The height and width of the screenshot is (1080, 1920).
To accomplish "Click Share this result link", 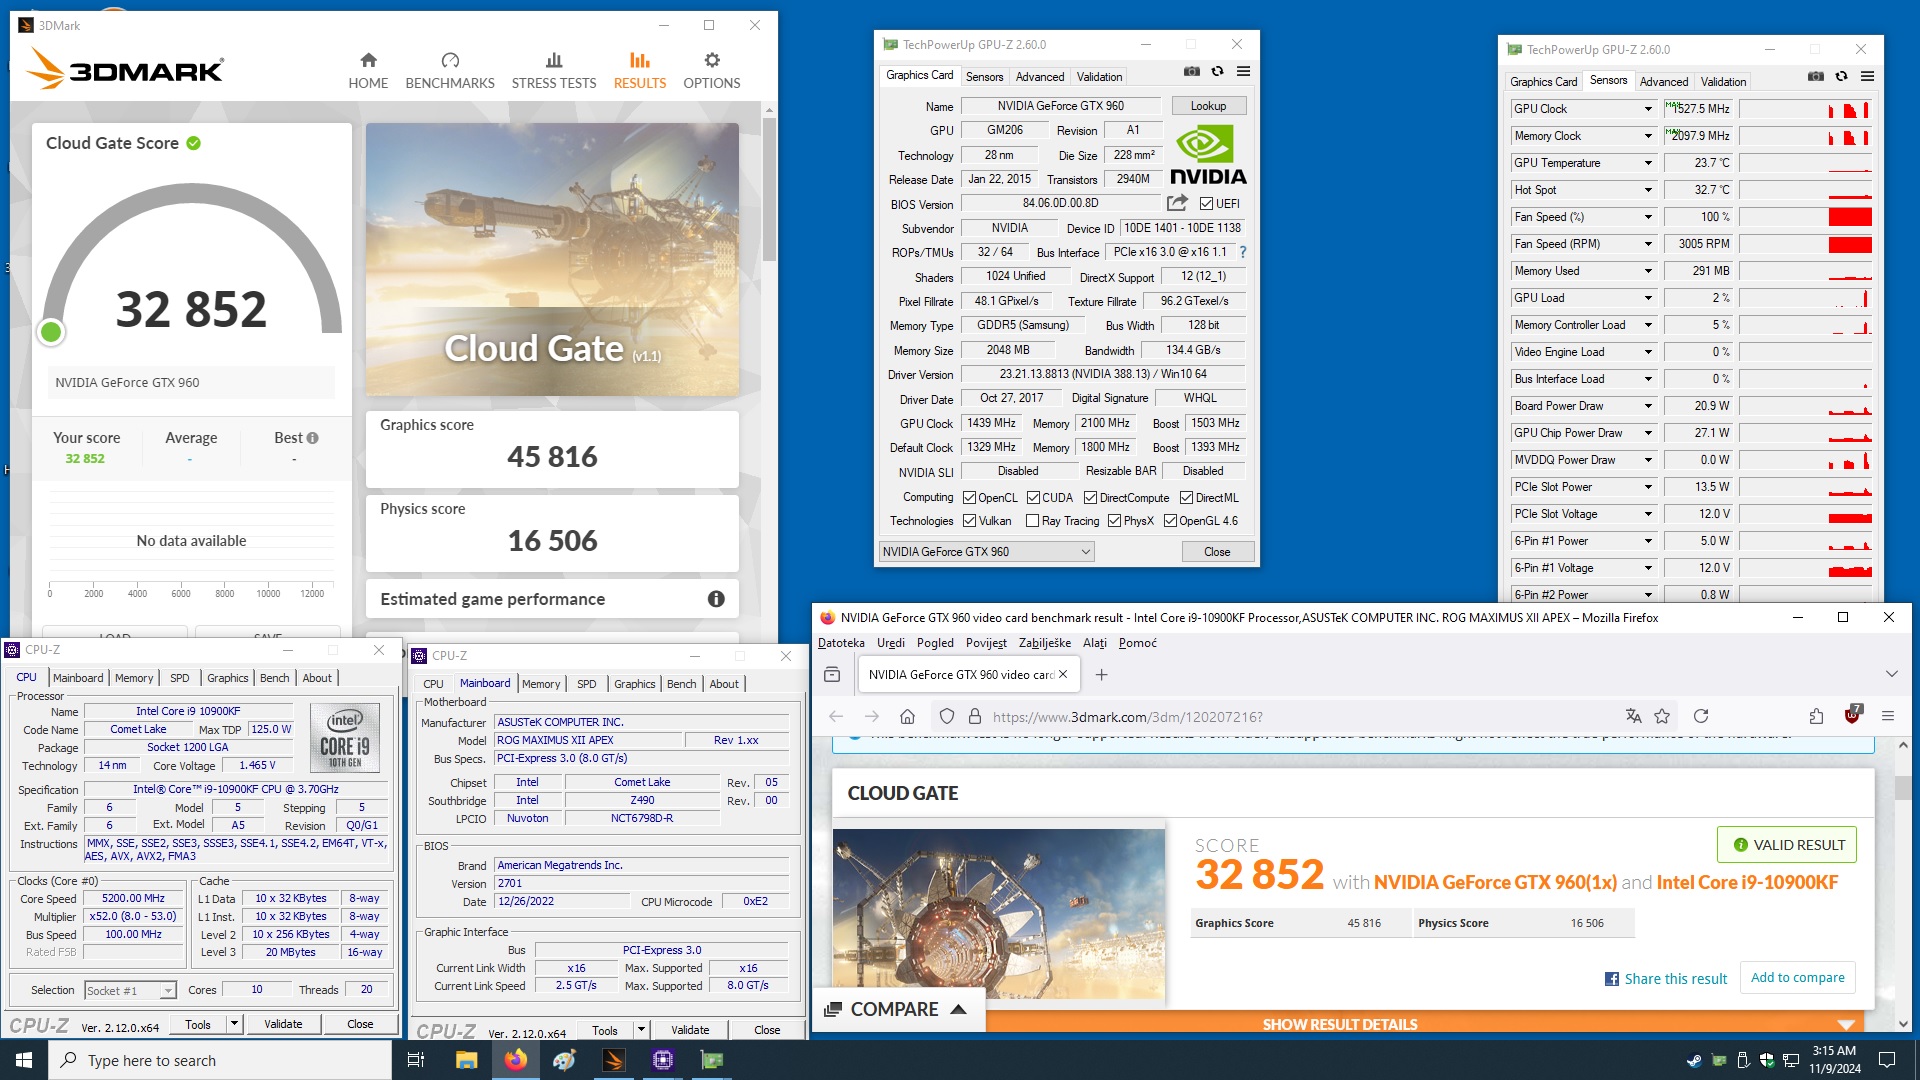I will (x=1666, y=979).
